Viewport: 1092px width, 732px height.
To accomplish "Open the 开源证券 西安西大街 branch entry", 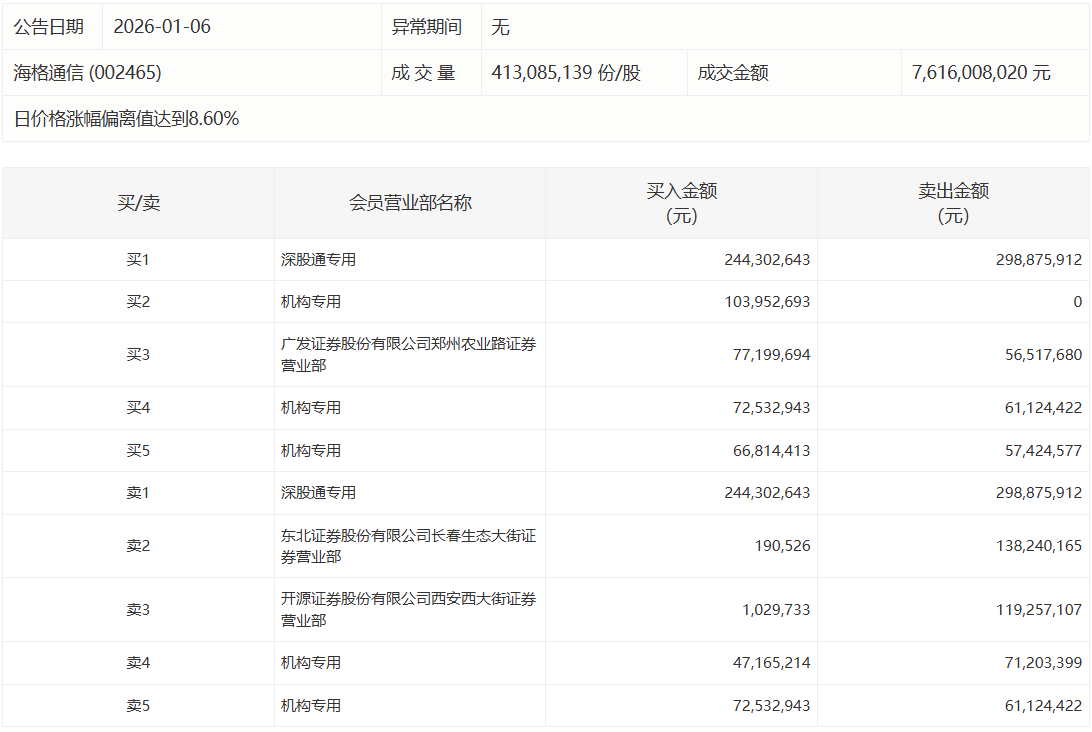I will [408, 610].
